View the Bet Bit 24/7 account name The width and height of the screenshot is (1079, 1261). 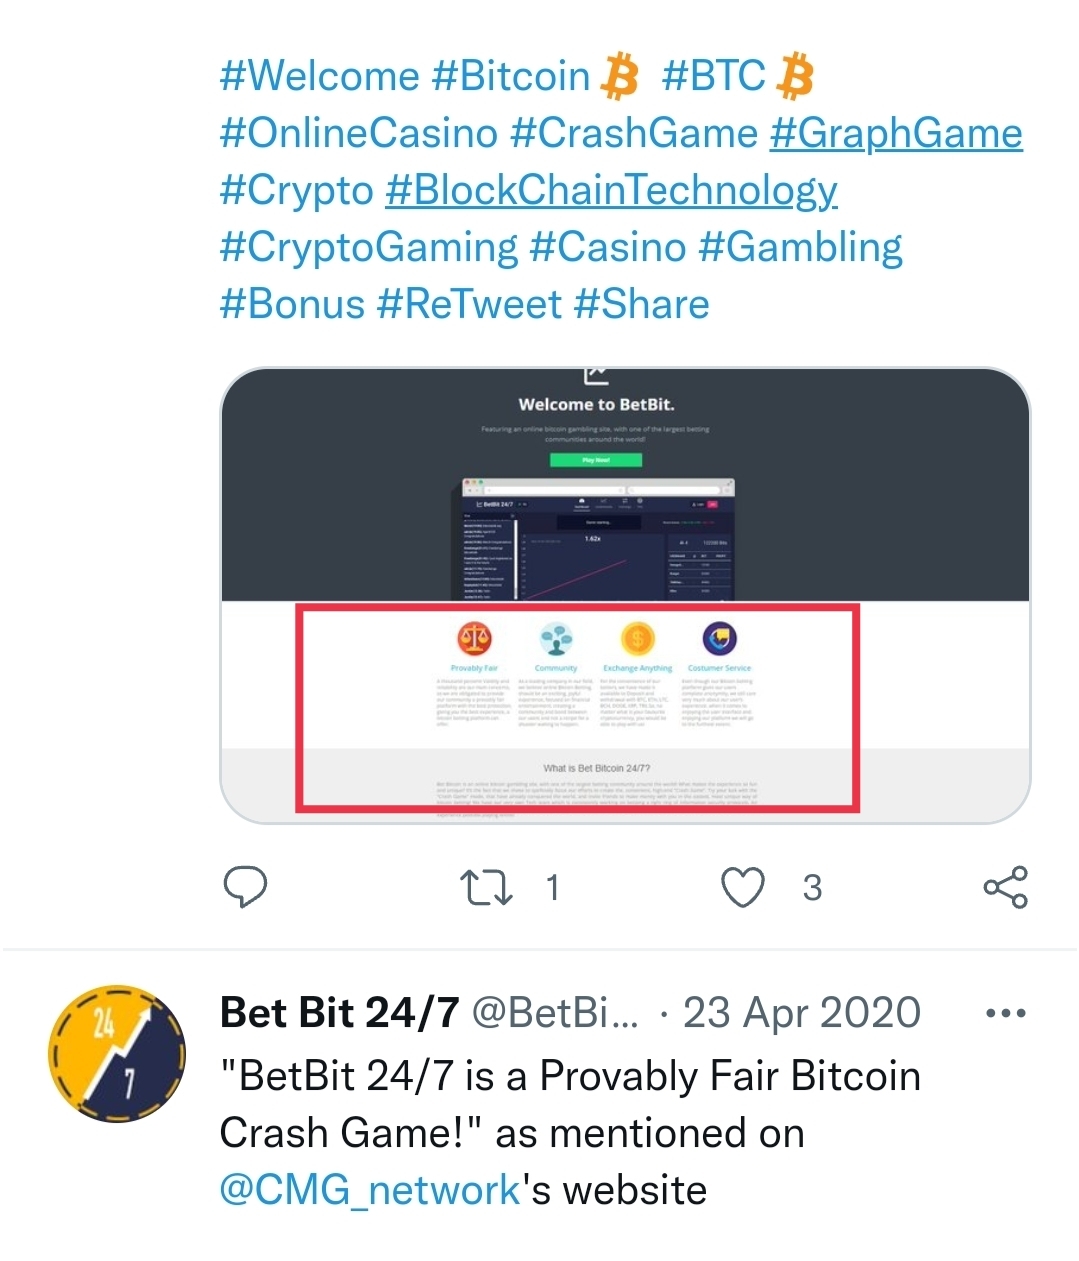pos(340,1013)
